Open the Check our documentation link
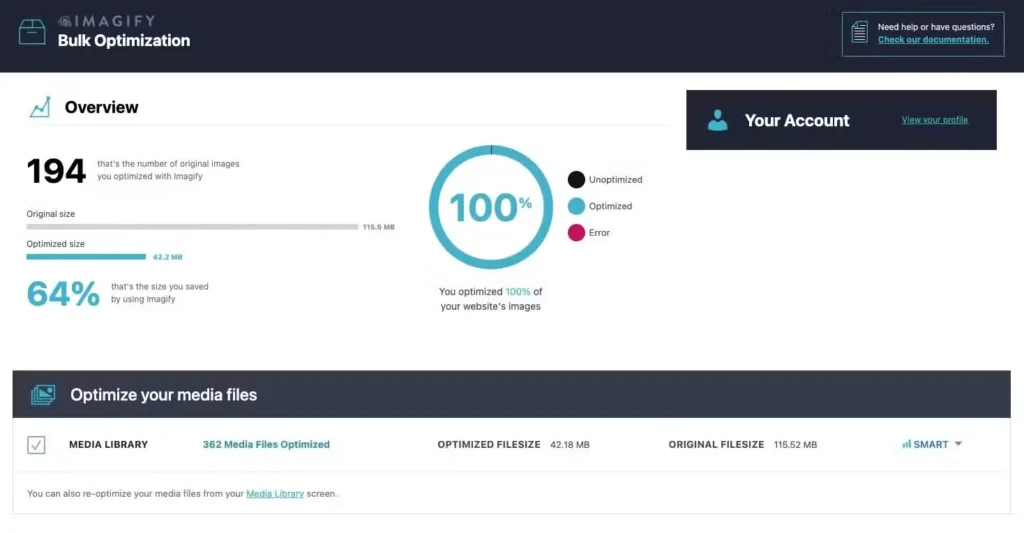 933,40
